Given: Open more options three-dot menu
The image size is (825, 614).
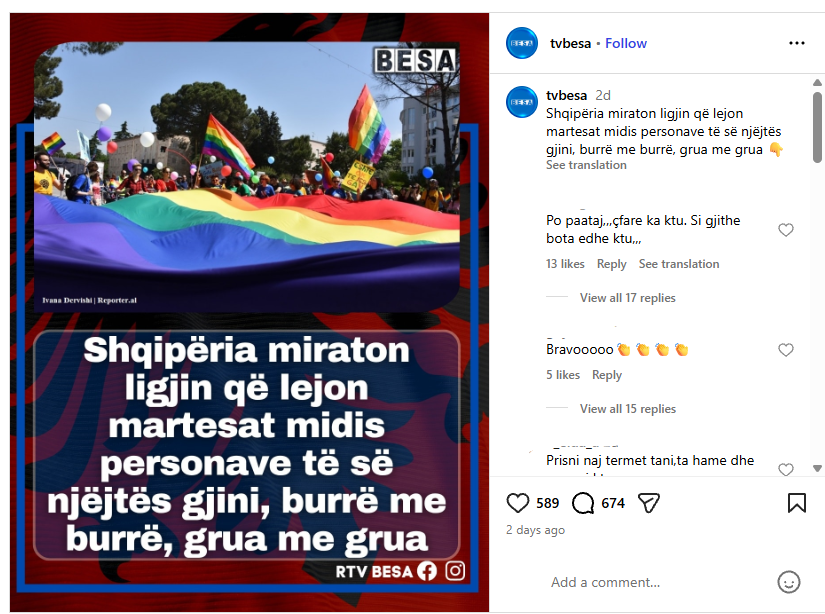Looking at the screenshot, I should tap(797, 43).
